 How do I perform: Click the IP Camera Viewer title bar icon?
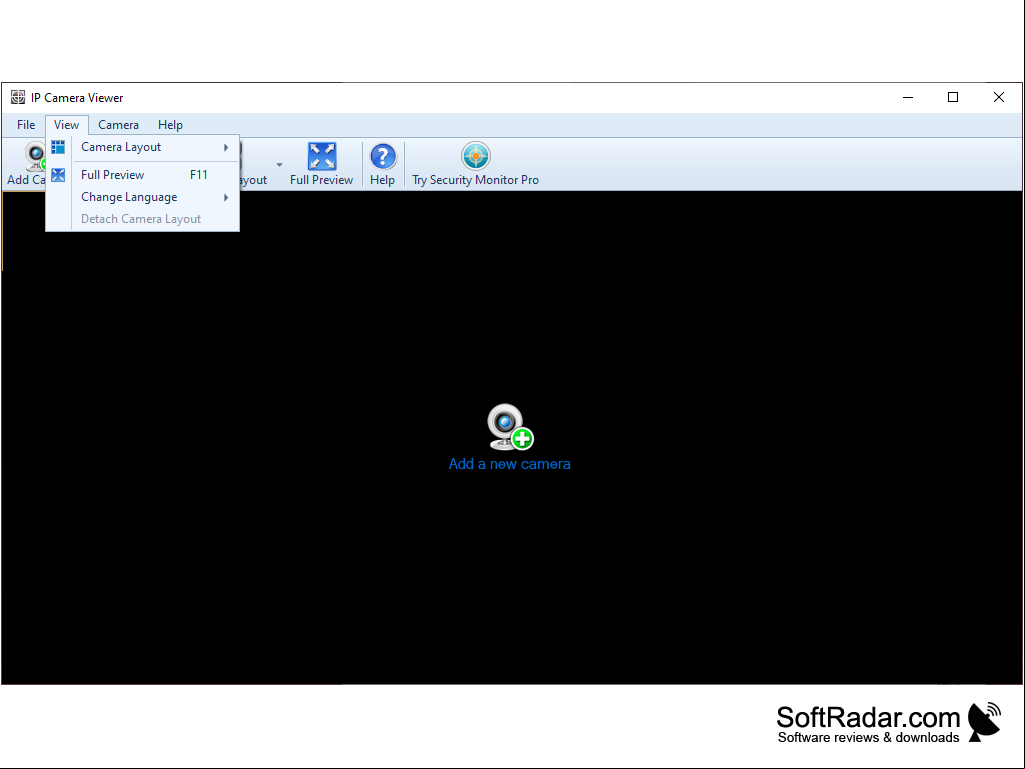(x=18, y=97)
